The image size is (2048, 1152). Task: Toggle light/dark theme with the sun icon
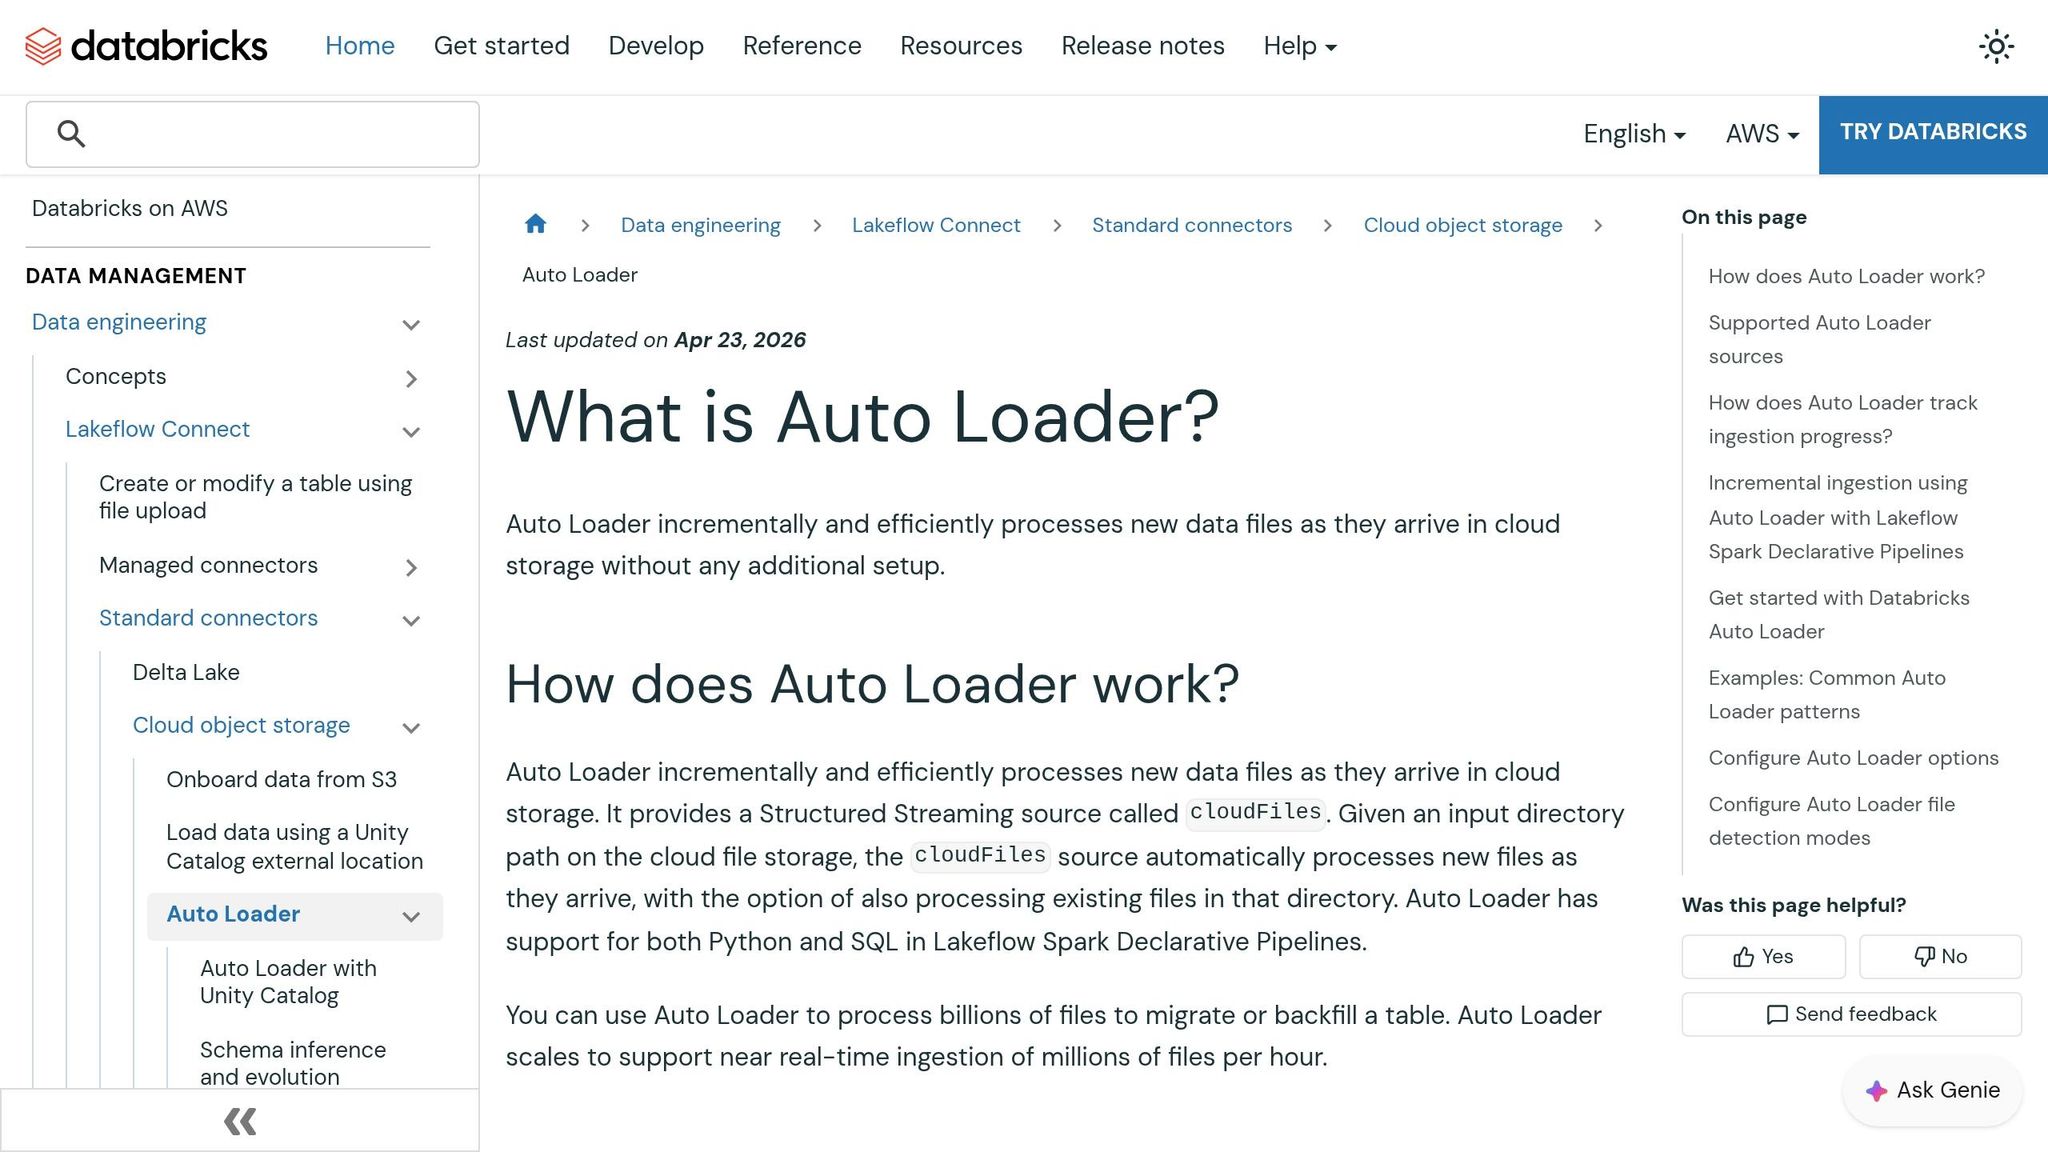tap(1996, 46)
